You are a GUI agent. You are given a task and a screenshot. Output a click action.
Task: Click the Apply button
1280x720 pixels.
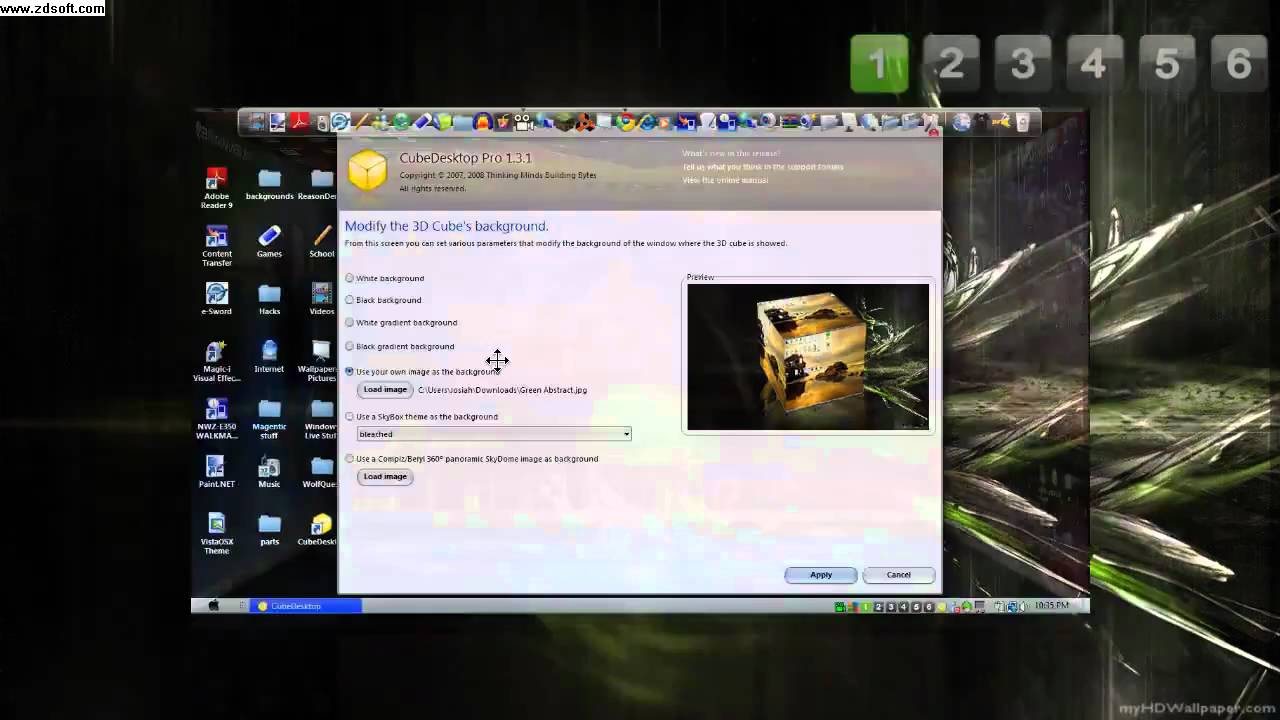(821, 575)
